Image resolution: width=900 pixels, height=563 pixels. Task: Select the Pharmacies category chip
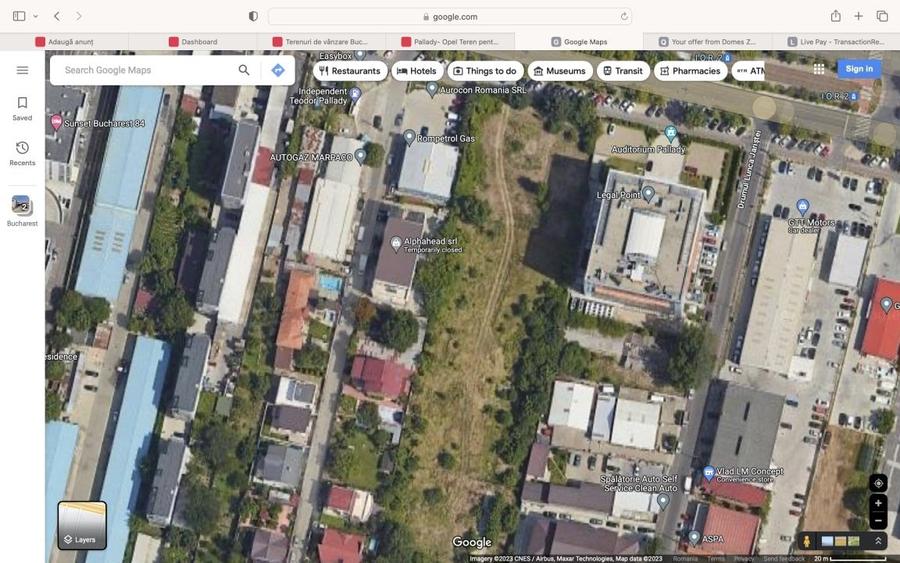pos(690,71)
